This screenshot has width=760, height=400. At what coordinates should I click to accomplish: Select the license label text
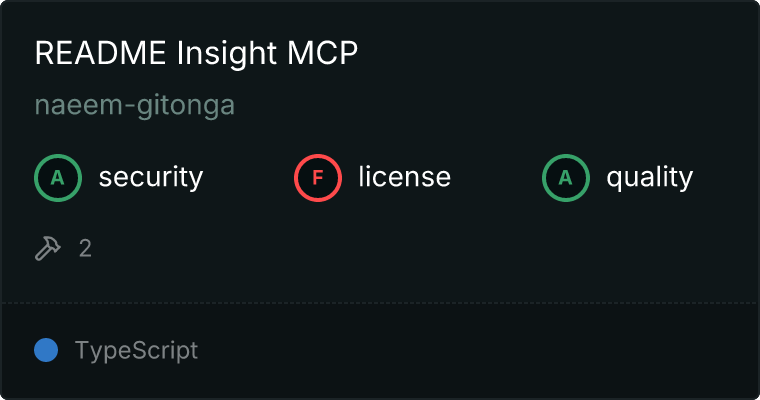point(405,178)
